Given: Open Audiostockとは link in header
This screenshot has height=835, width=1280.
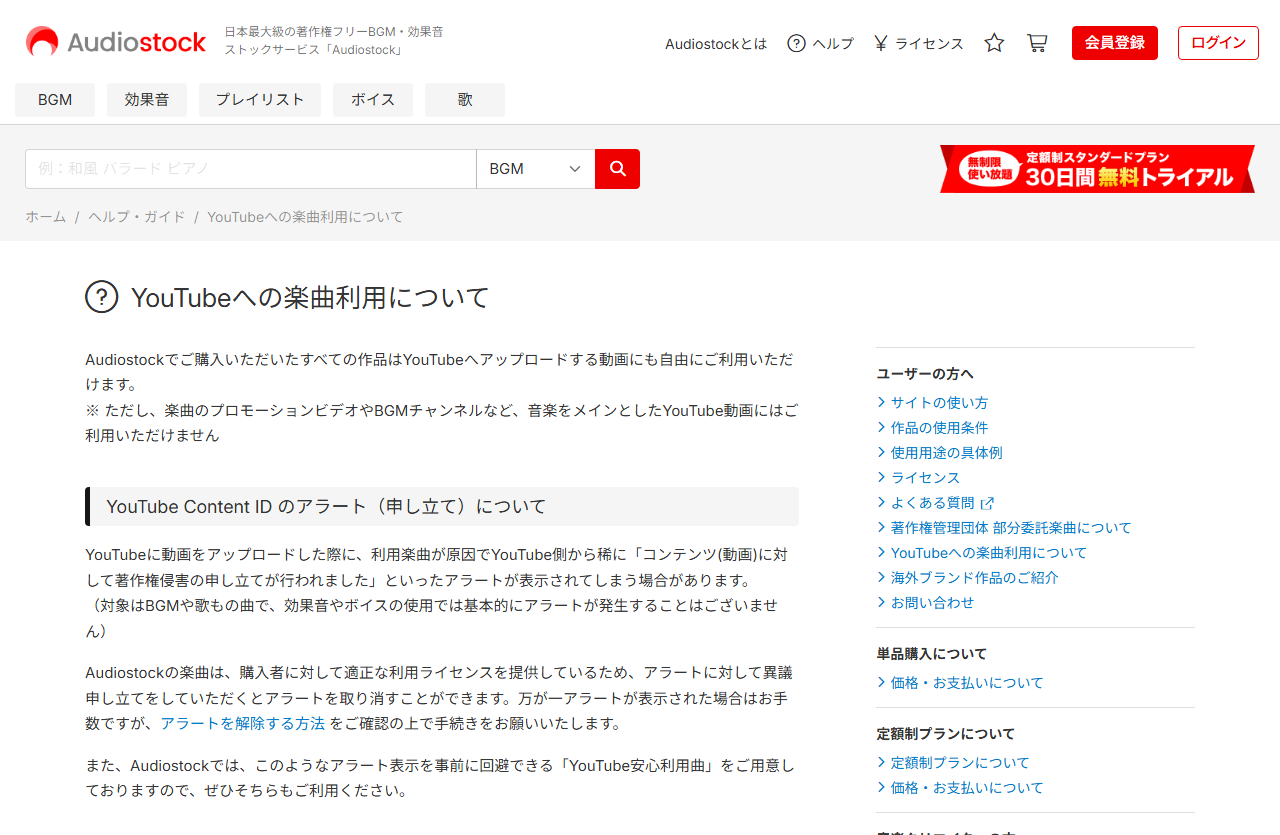Looking at the screenshot, I should click(716, 43).
